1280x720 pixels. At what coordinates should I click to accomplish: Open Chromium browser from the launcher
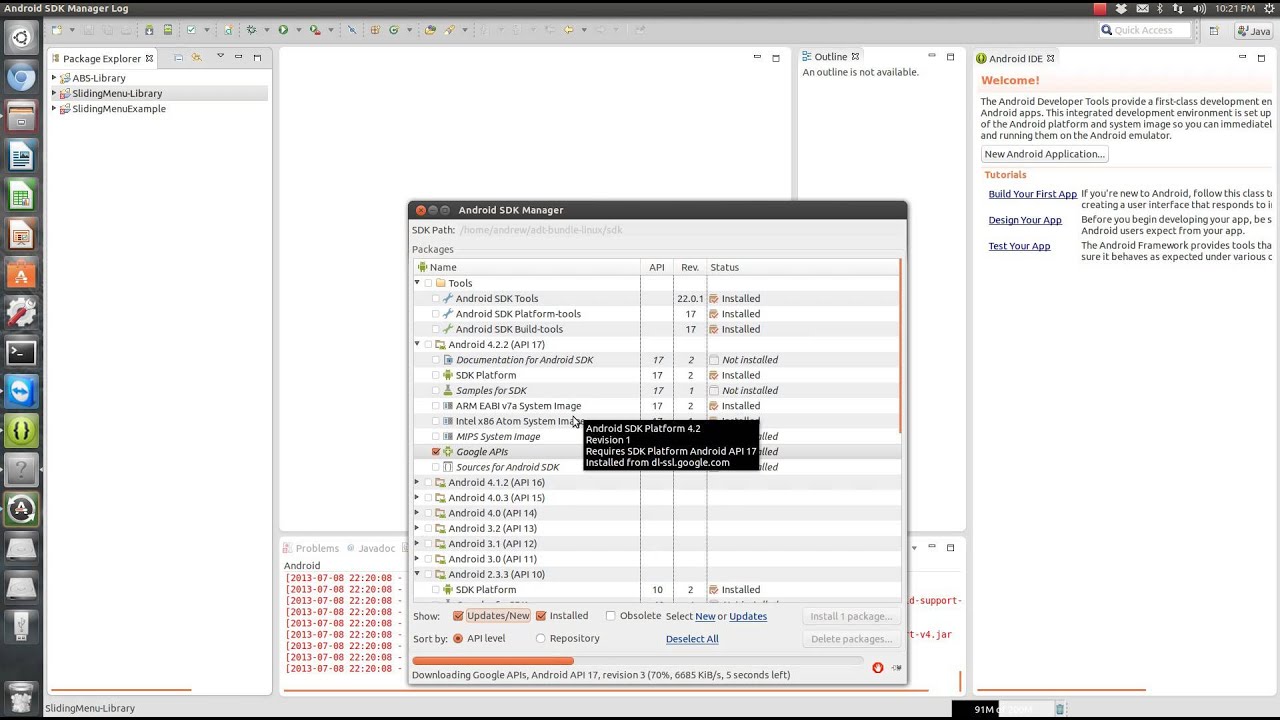pos(21,78)
